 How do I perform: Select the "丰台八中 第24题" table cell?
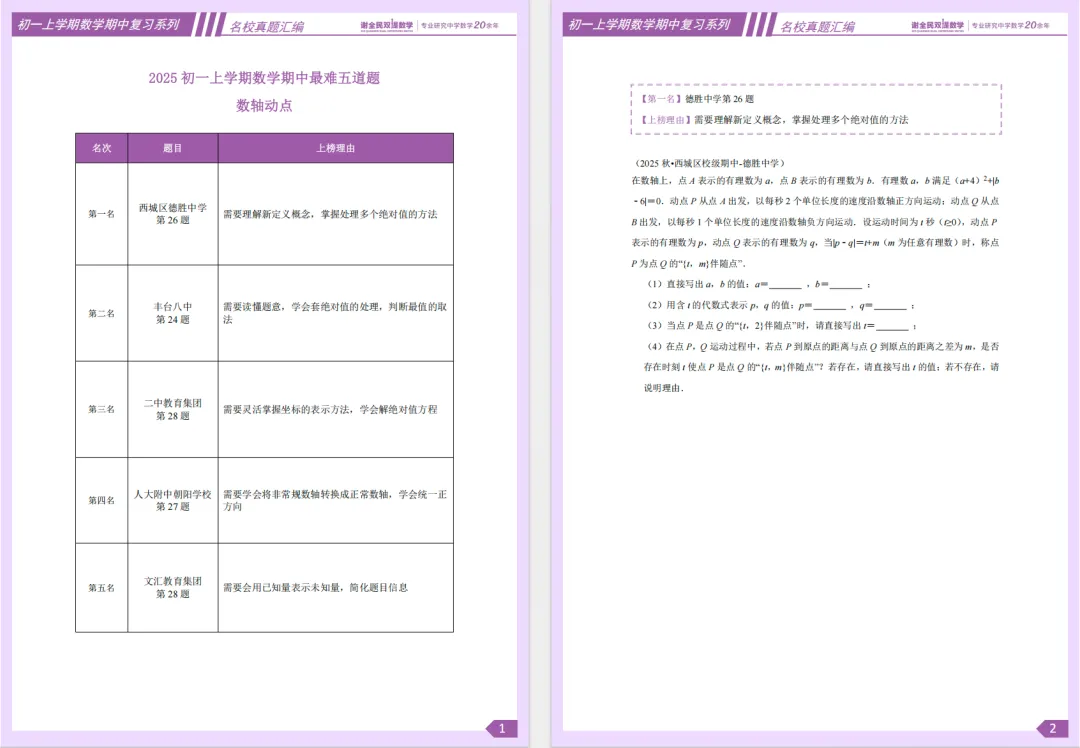point(173,313)
